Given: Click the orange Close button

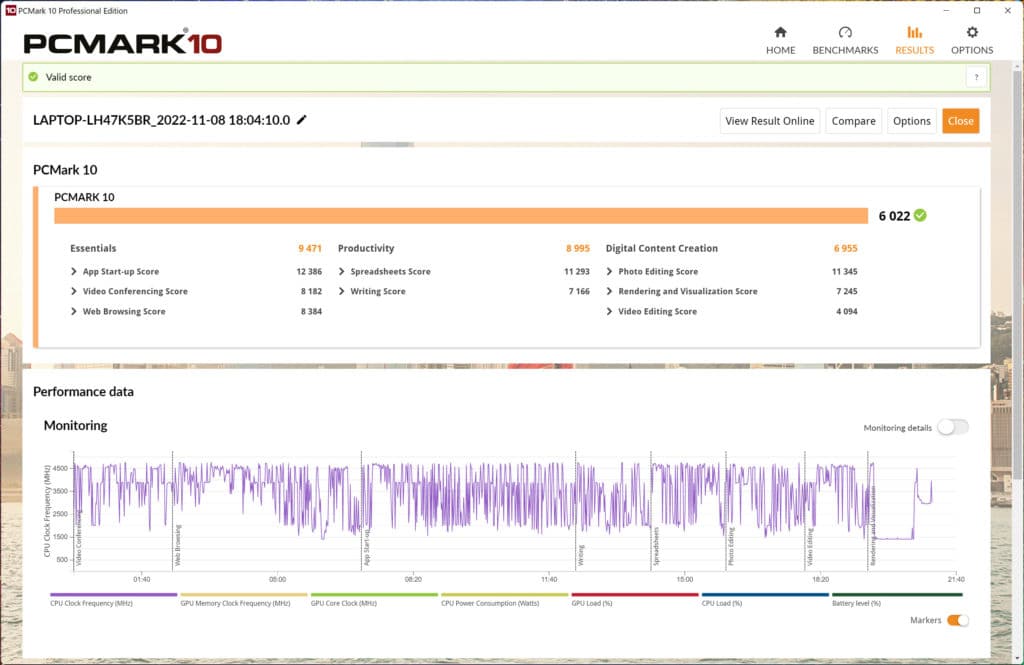Looking at the screenshot, I should [x=961, y=121].
